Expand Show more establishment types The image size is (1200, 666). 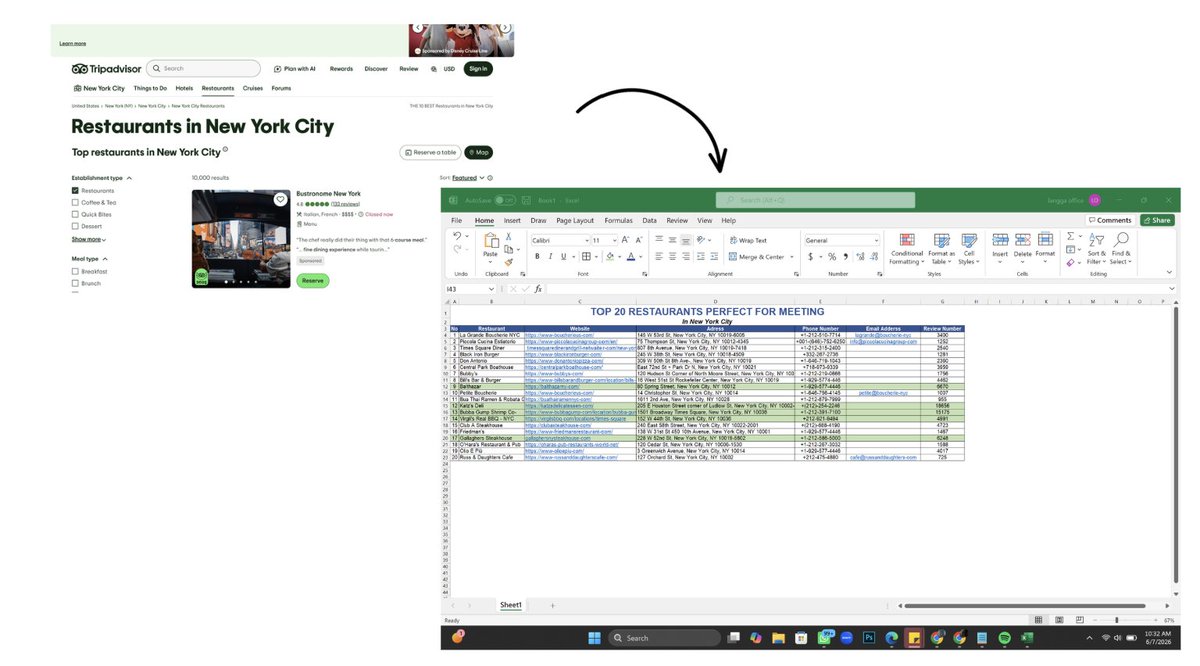[88, 239]
